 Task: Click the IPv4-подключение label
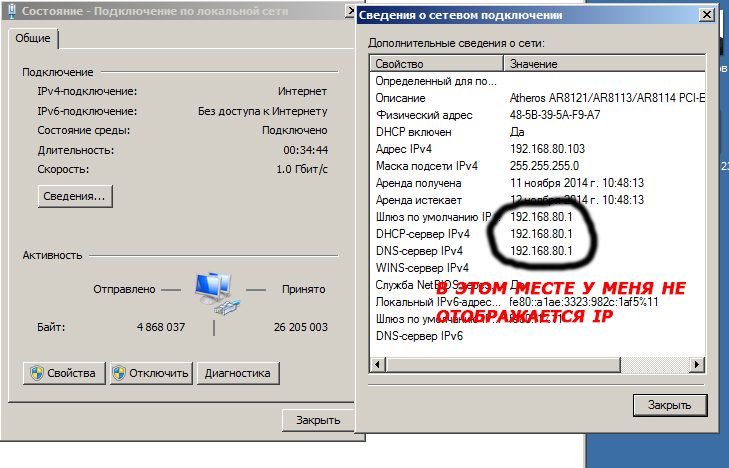(x=87, y=92)
